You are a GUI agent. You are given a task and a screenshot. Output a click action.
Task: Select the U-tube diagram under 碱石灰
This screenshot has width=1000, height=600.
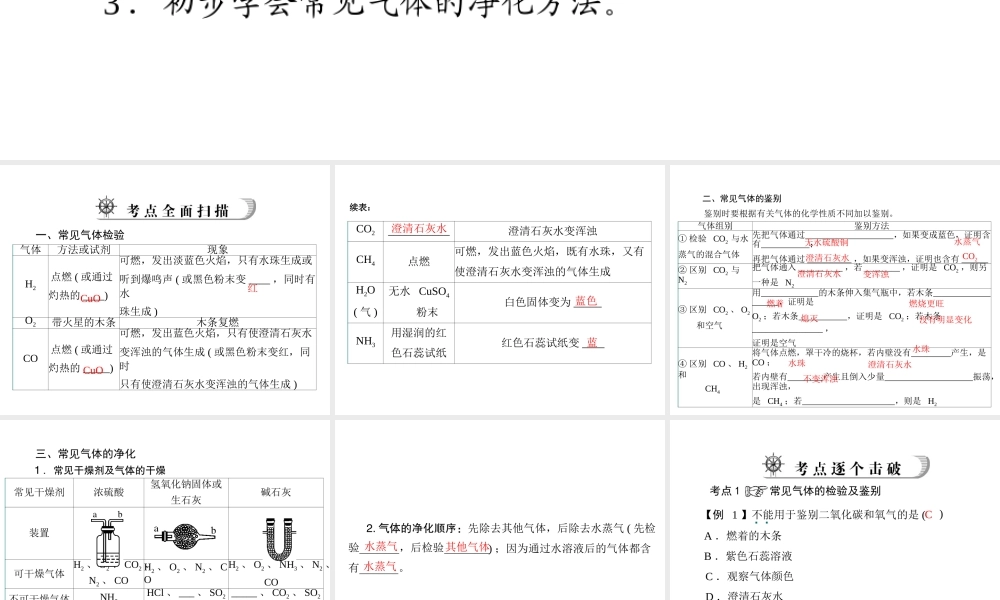click(279, 539)
